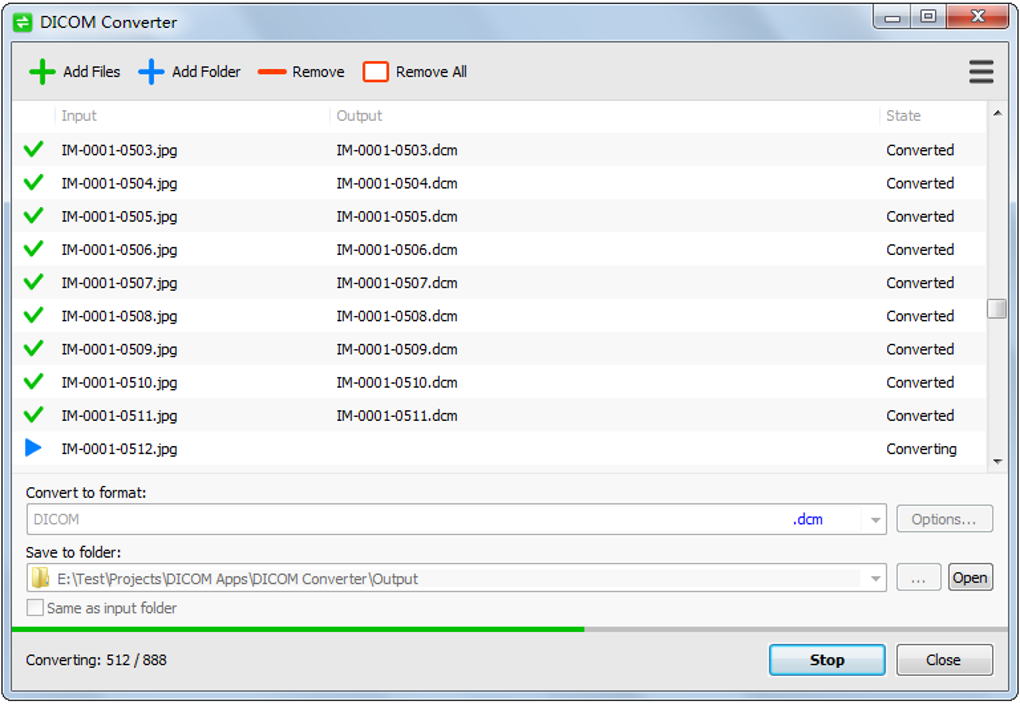The width and height of the screenshot is (1020, 705).
Task: Open the hamburger menu
Action: 981,72
